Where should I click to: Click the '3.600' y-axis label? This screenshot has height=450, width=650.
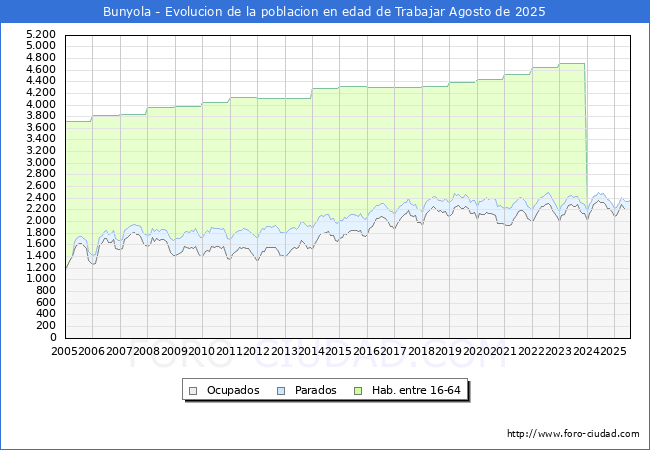[41, 127]
